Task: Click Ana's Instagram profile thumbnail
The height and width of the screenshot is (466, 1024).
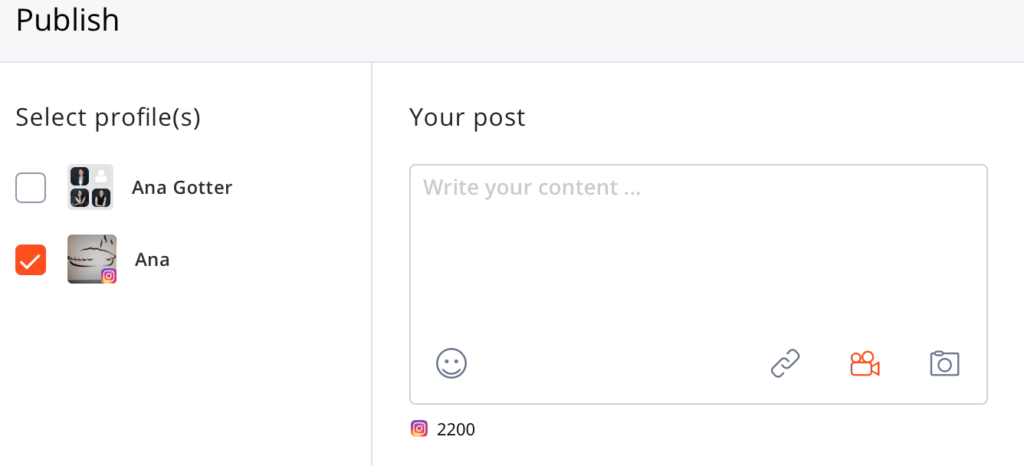Action: 90,258
